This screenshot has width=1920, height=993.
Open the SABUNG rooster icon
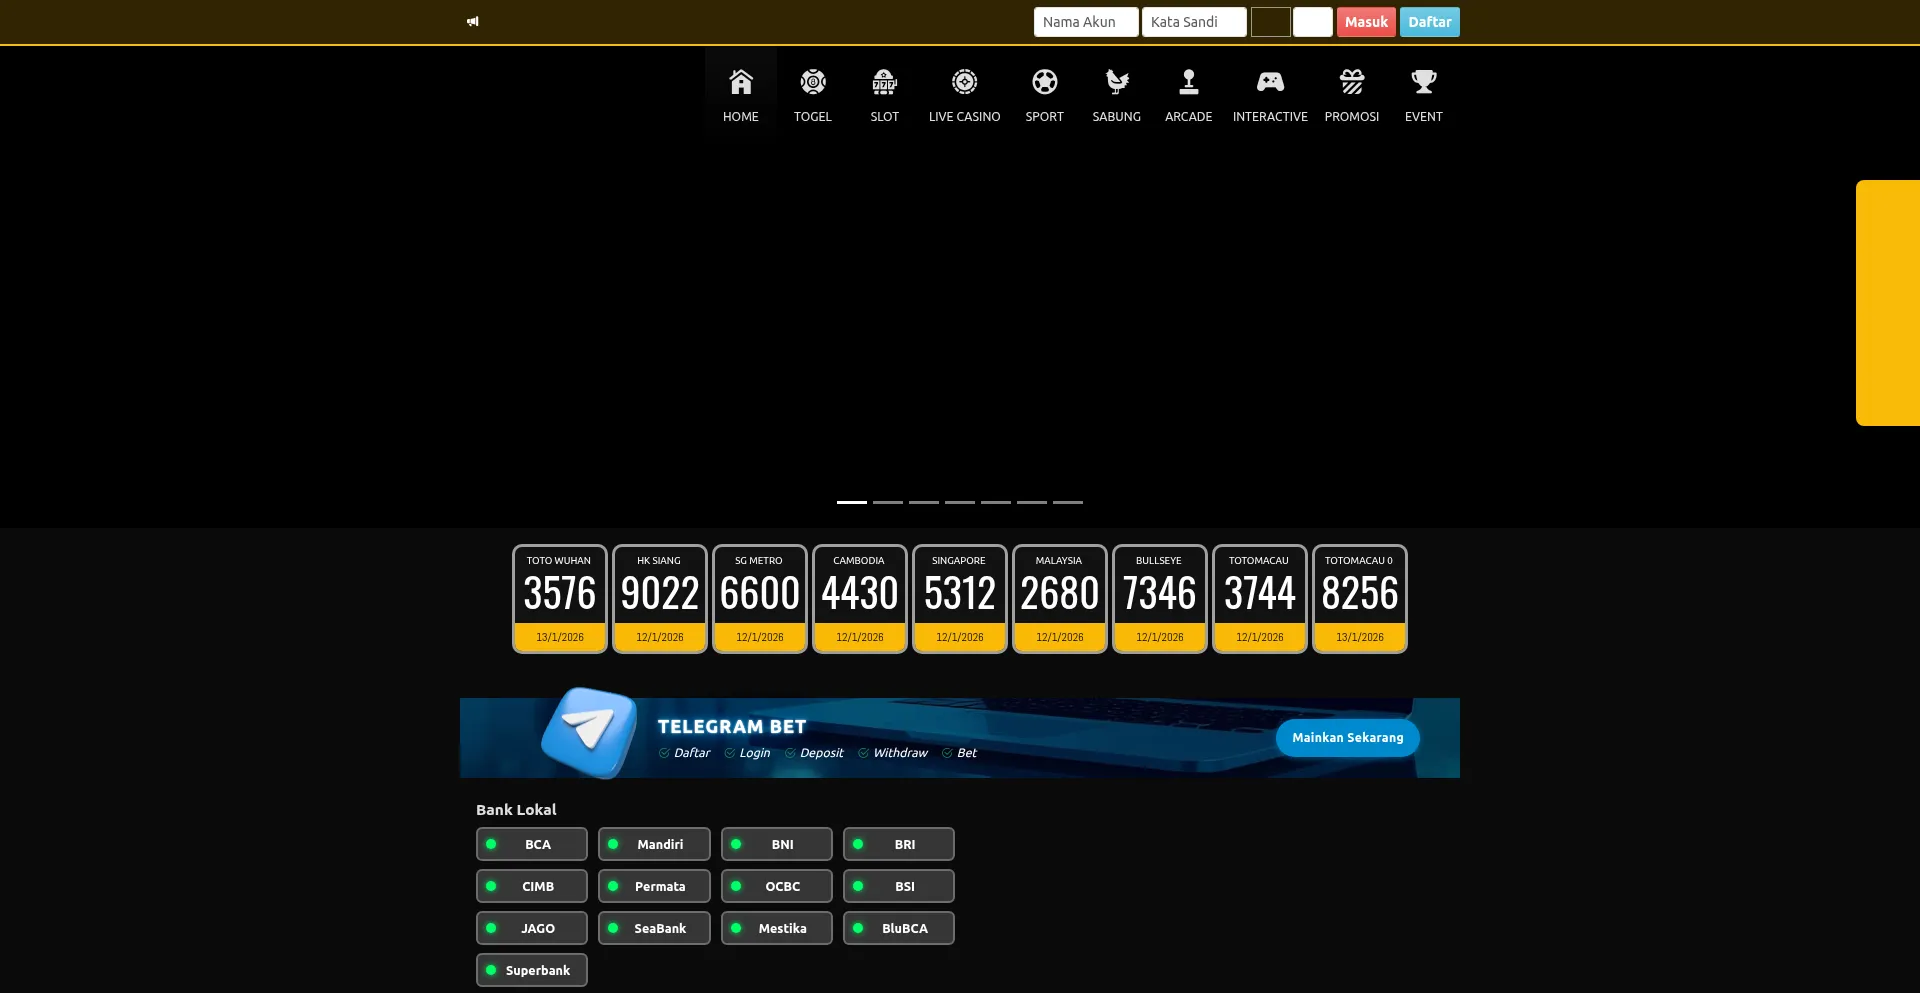tap(1116, 82)
